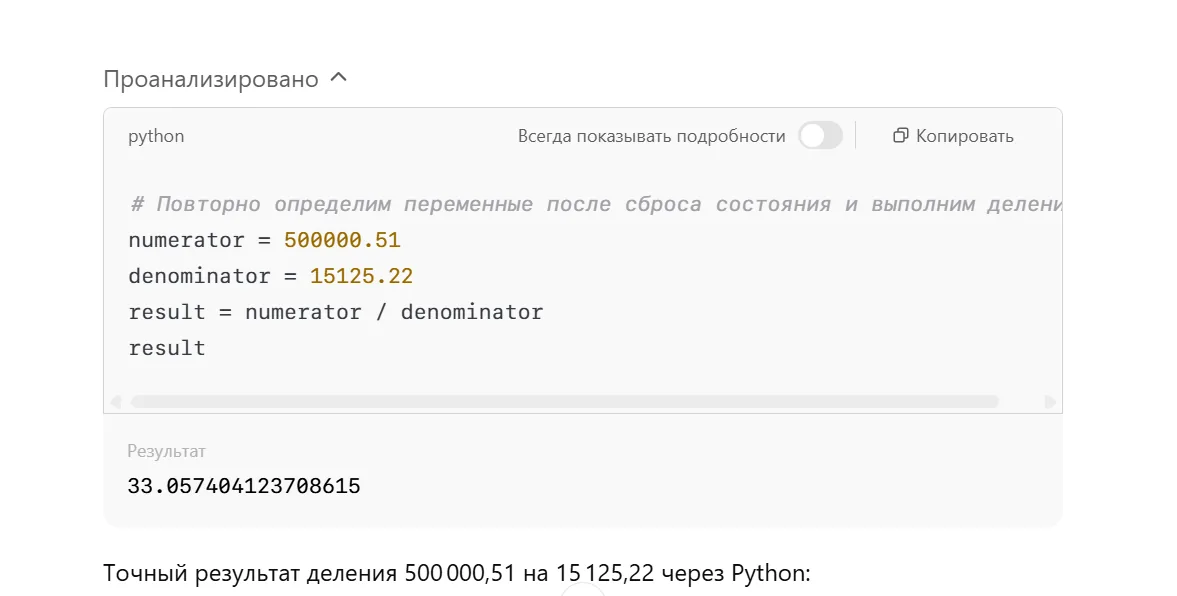Click the 'python' language label

tap(156, 137)
